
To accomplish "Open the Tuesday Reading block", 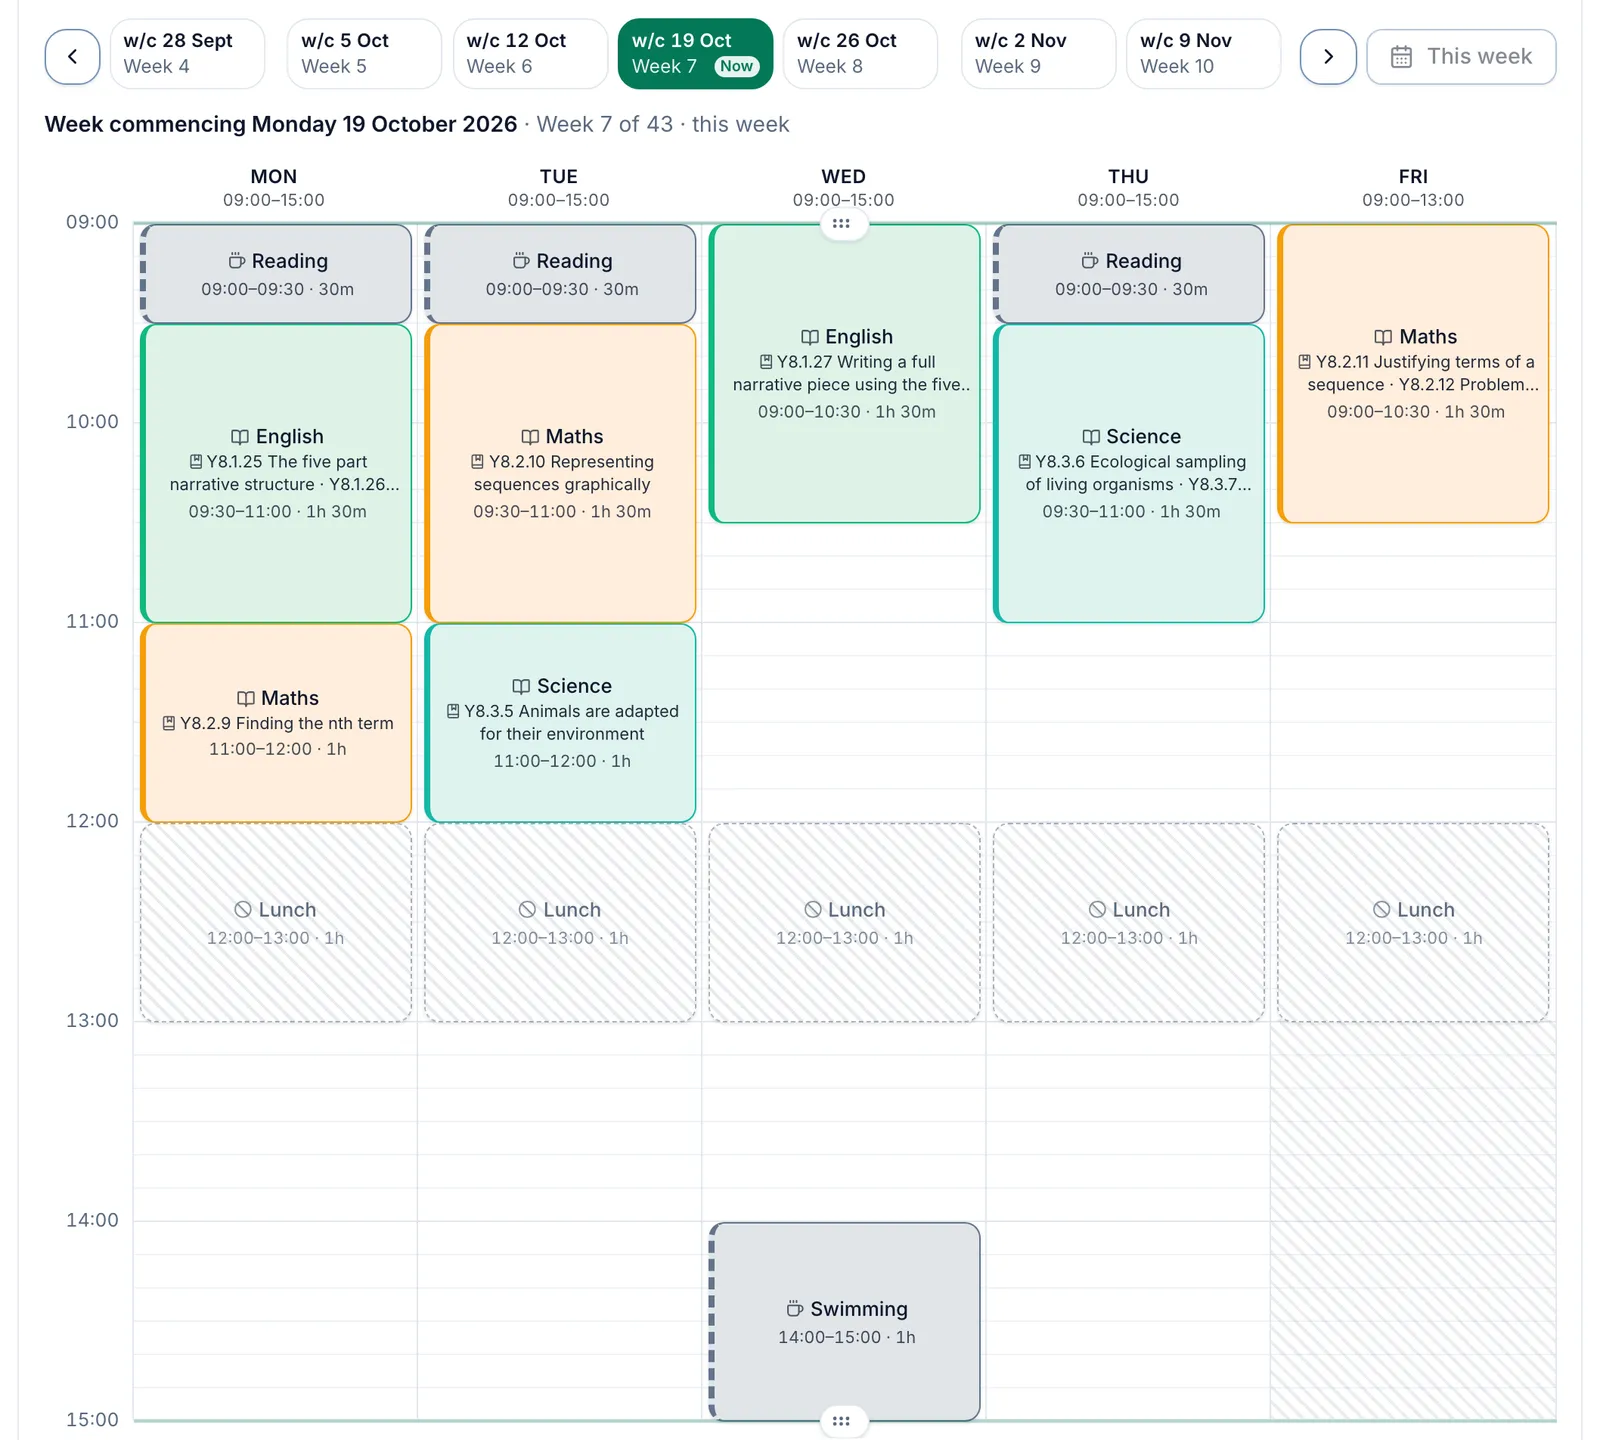I will click(x=560, y=274).
